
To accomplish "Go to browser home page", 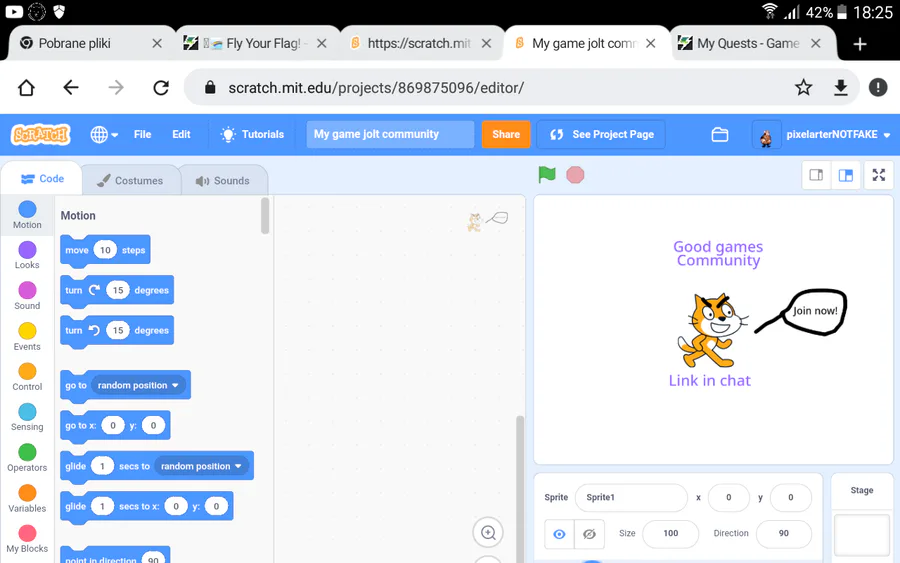I will point(26,88).
